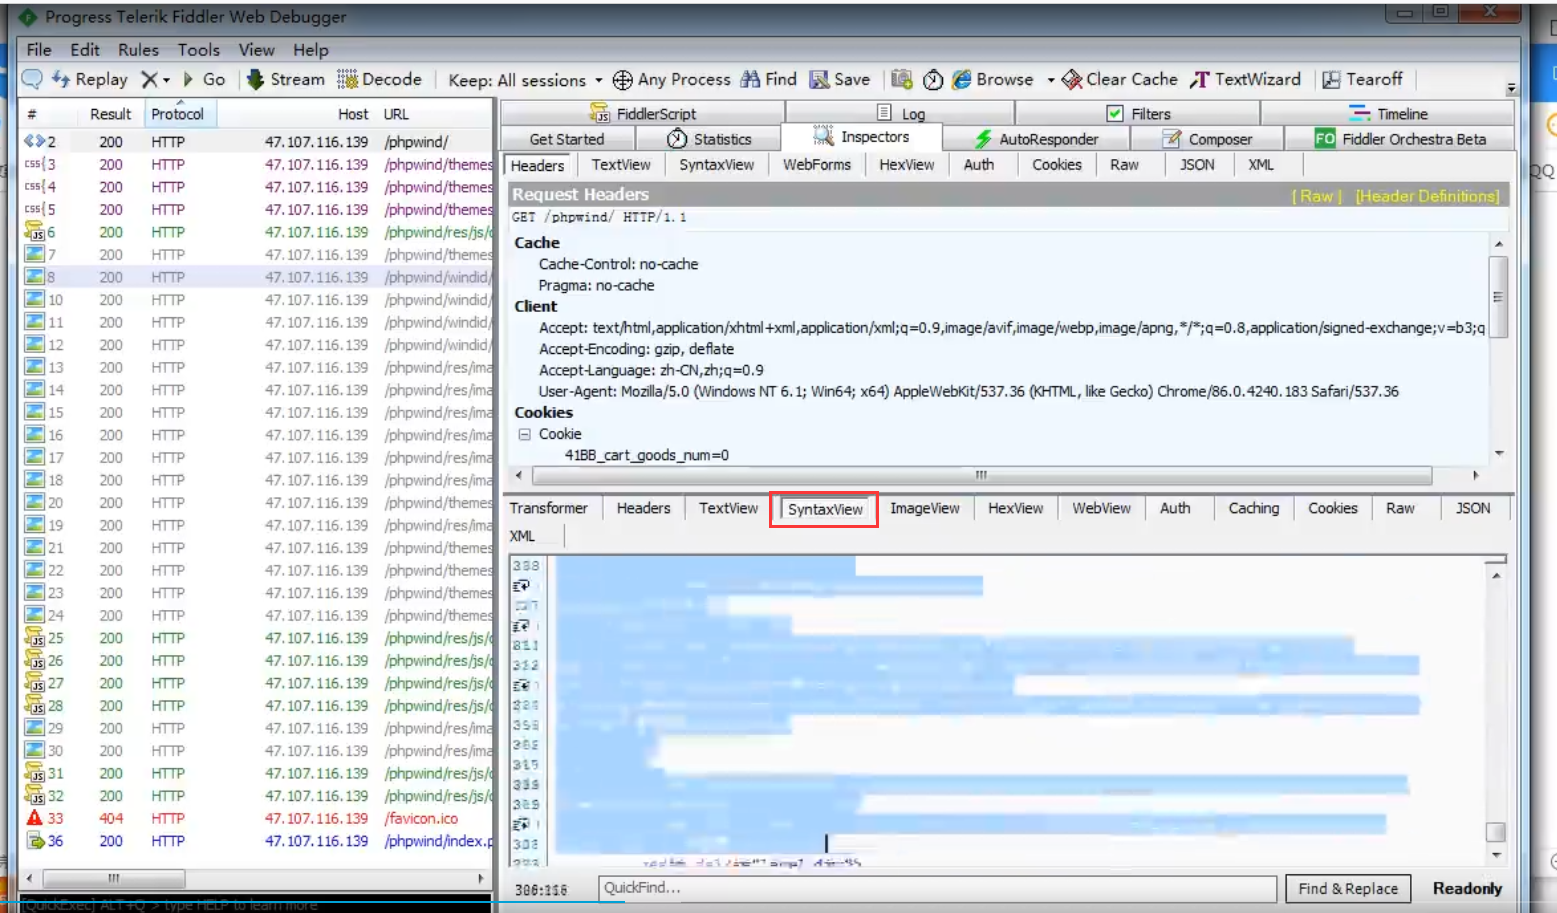Switch to the Statistics tab
Image resolution: width=1557 pixels, height=913 pixels.
coord(709,139)
